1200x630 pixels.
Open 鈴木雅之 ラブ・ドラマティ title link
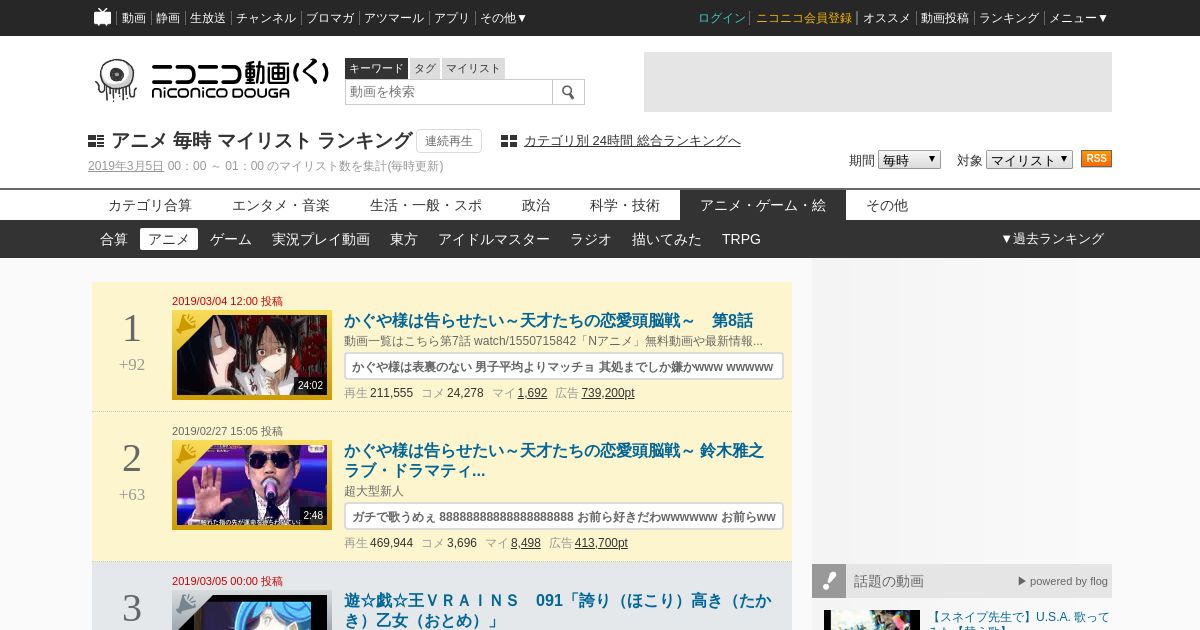click(x=554, y=460)
